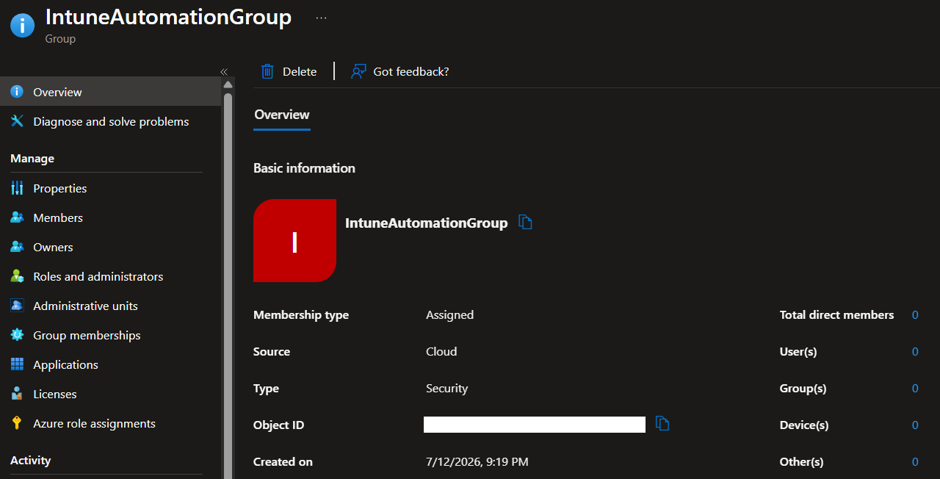The image size is (940, 479).
Task: Click the Applications grid icon
Action: (17, 364)
